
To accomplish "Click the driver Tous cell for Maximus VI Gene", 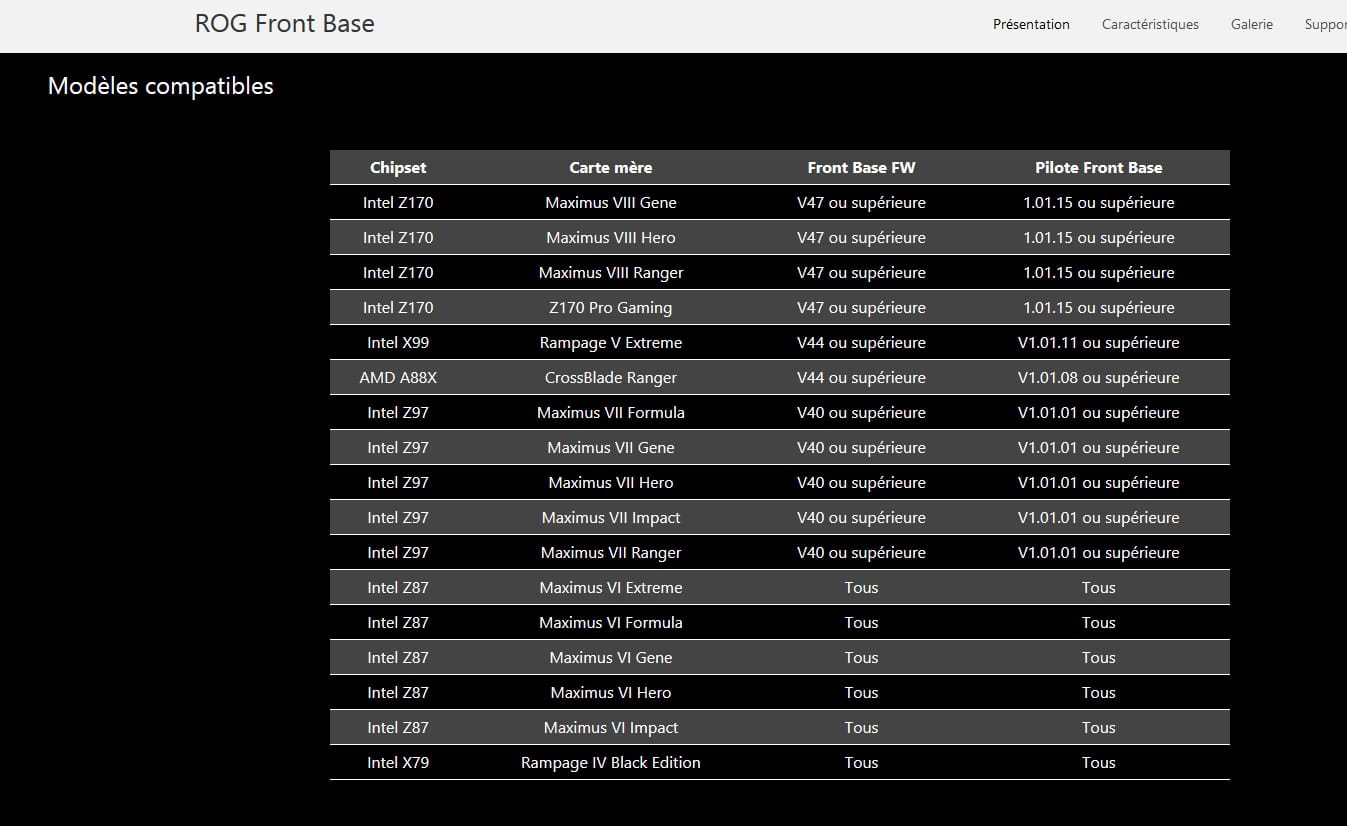I will pos(1099,658).
